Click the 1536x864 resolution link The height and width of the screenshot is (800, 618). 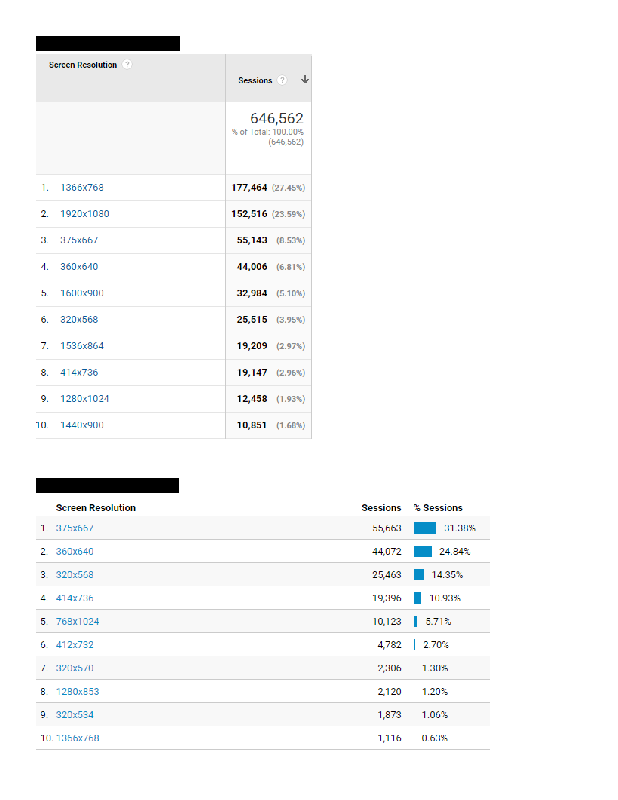[x=82, y=345]
